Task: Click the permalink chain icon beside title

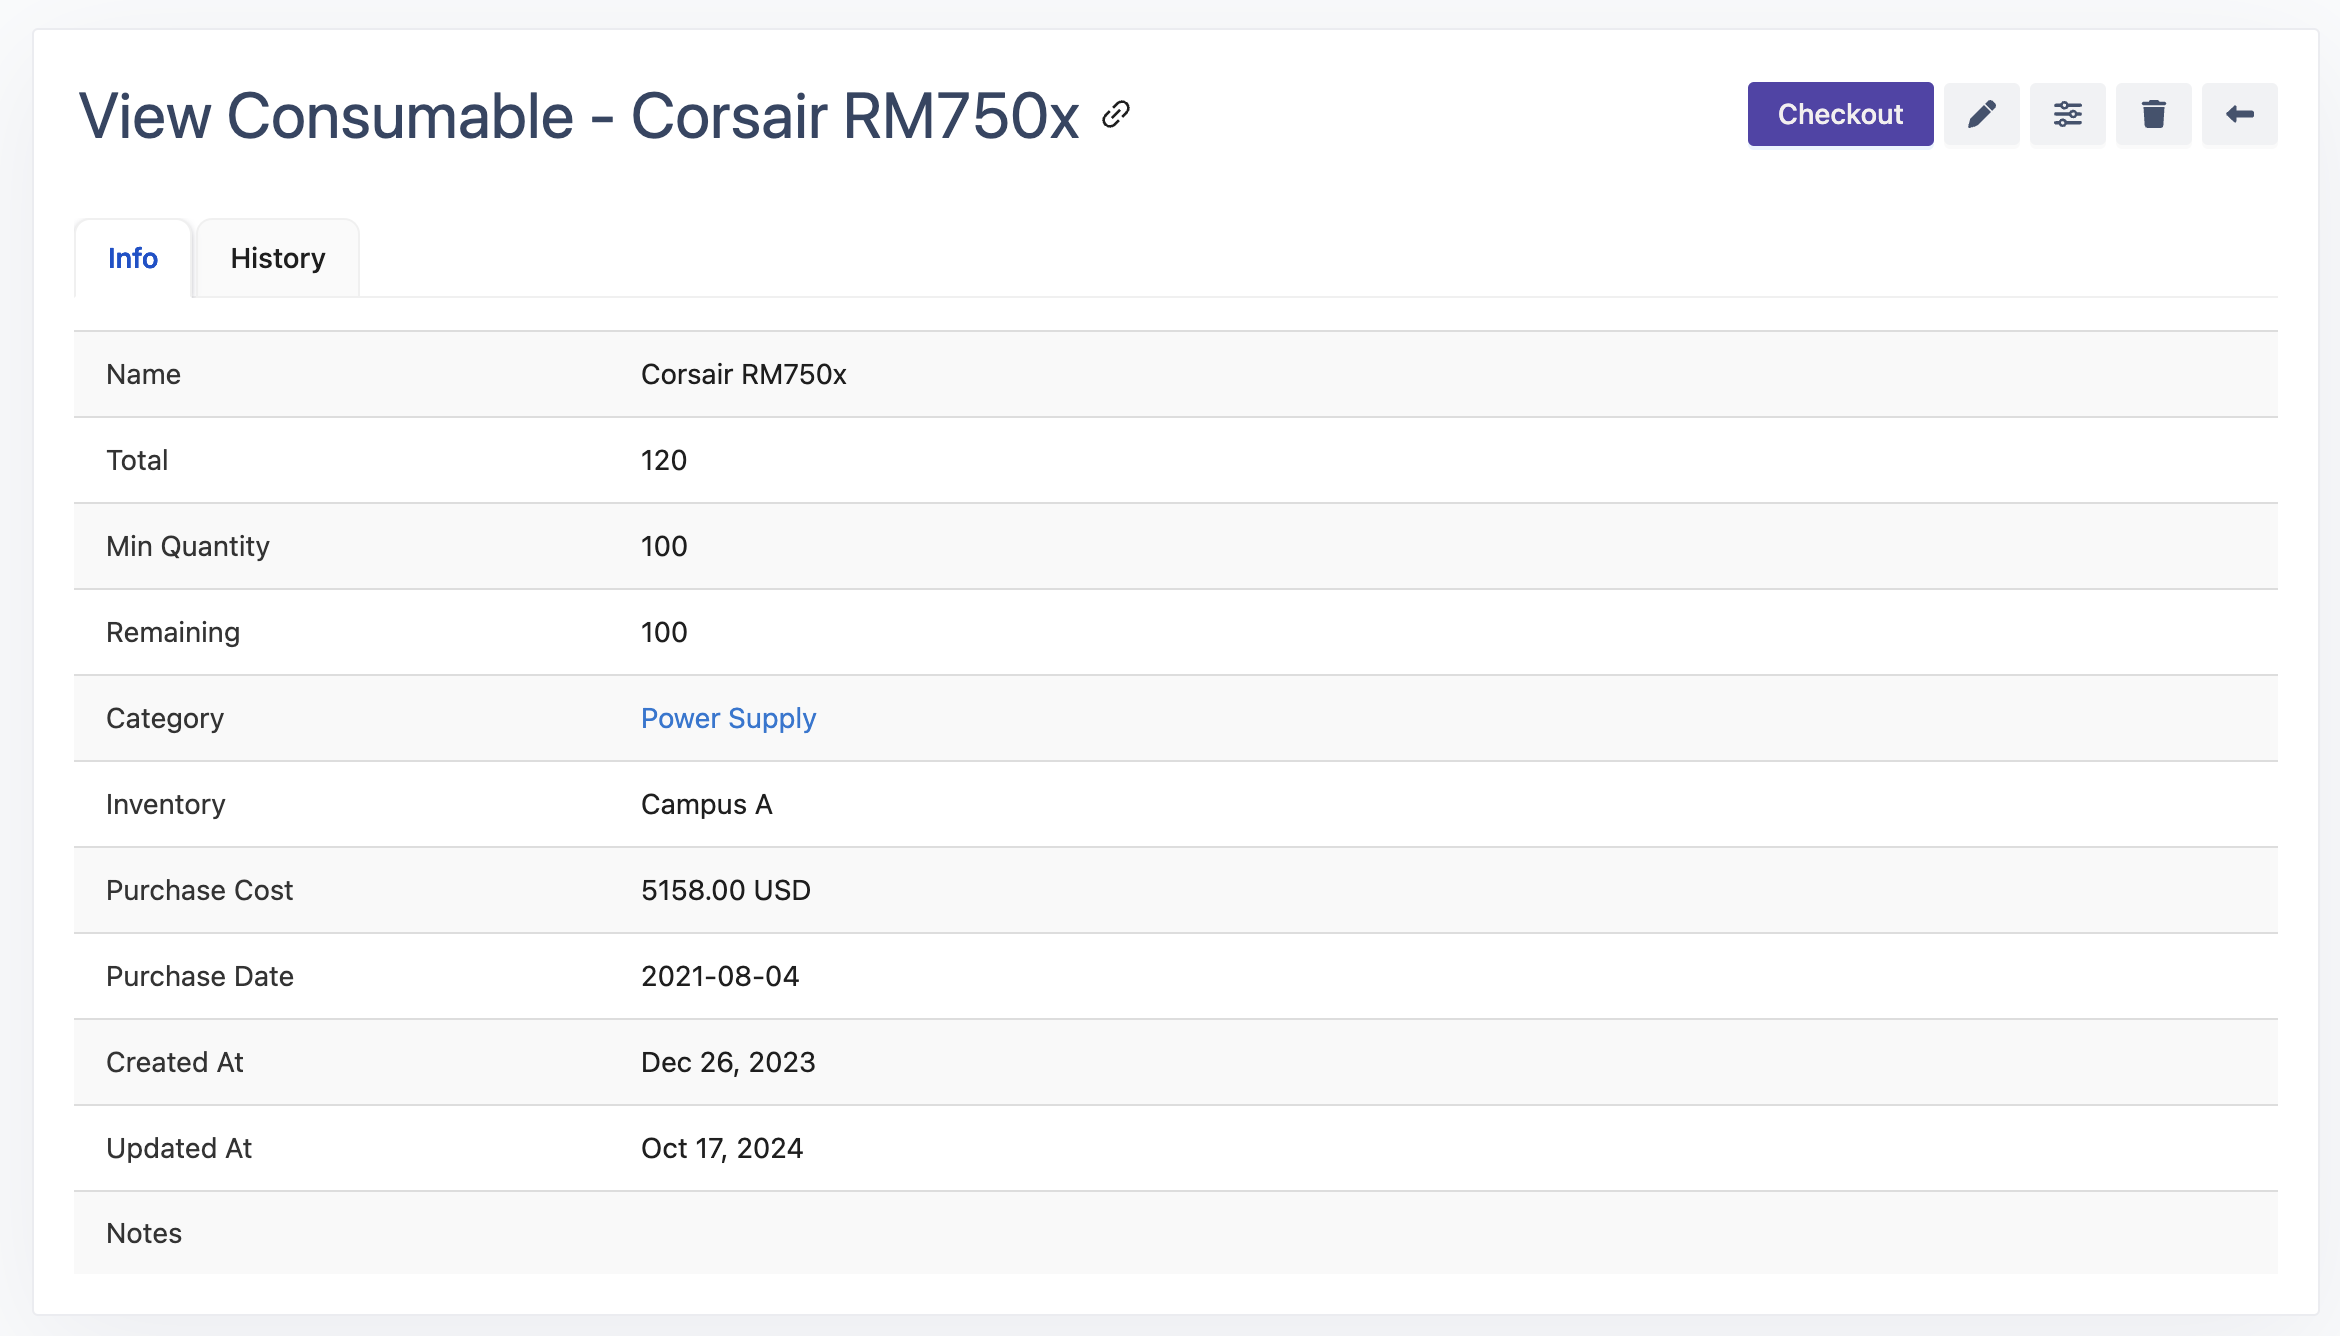Action: pos(1115,115)
